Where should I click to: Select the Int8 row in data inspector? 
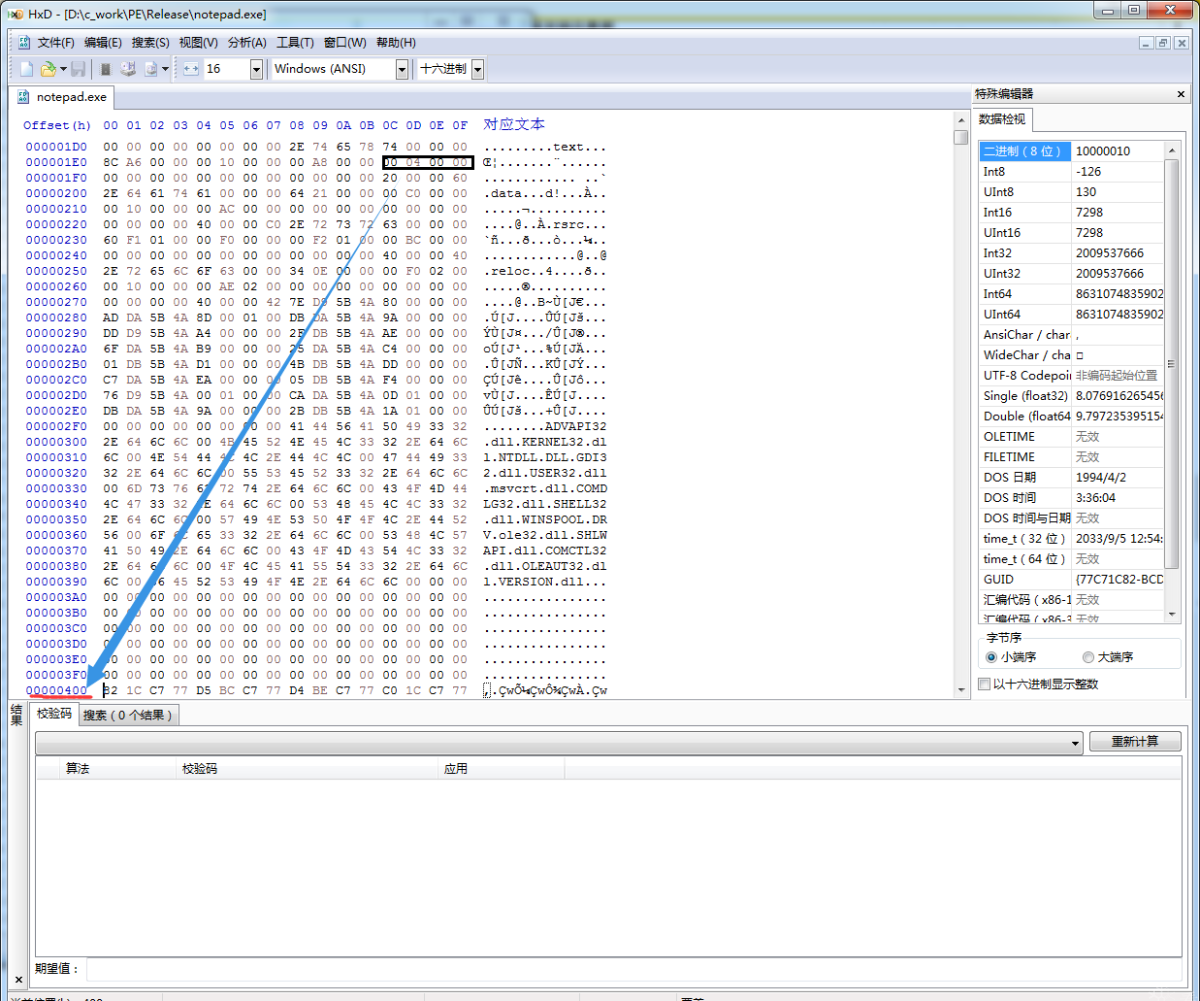tap(1071, 171)
